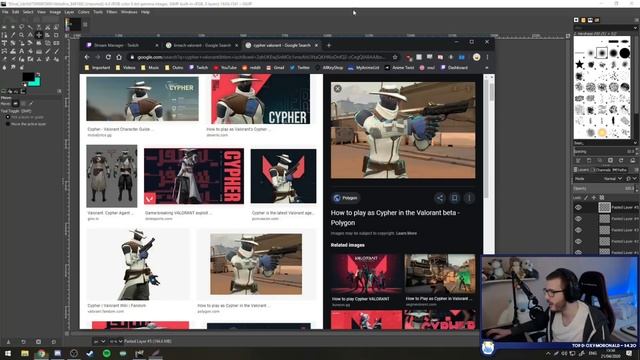Image resolution: width=640 pixels, height=360 pixels.
Task: Click the Windows Start button
Action: click(x=8, y=353)
